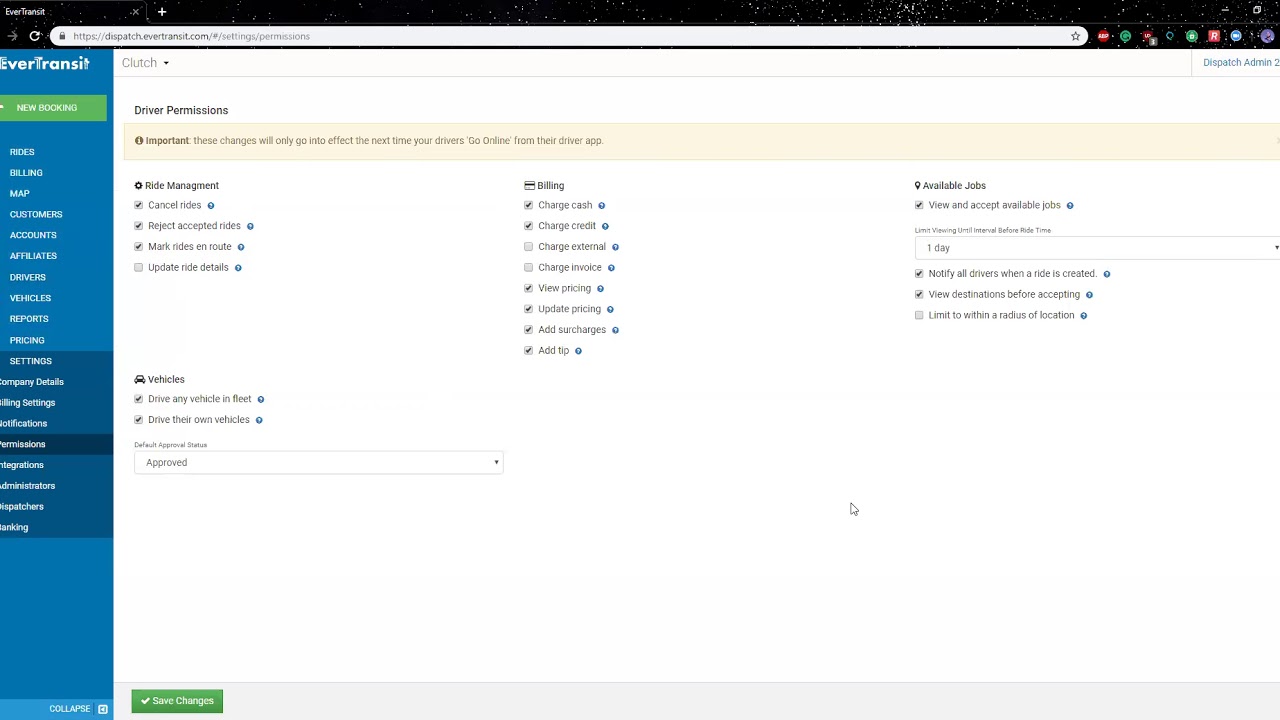This screenshot has height=720, width=1280.
Task: Open the 1 day viewing interval dropdown
Action: [x=1097, y=247]
